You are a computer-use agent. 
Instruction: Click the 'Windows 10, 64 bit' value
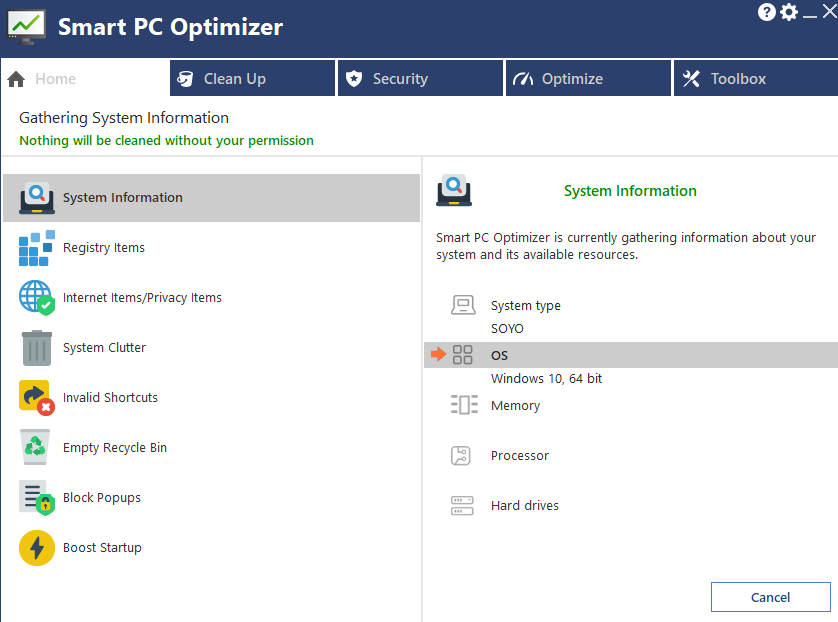[x=546, y=379]
